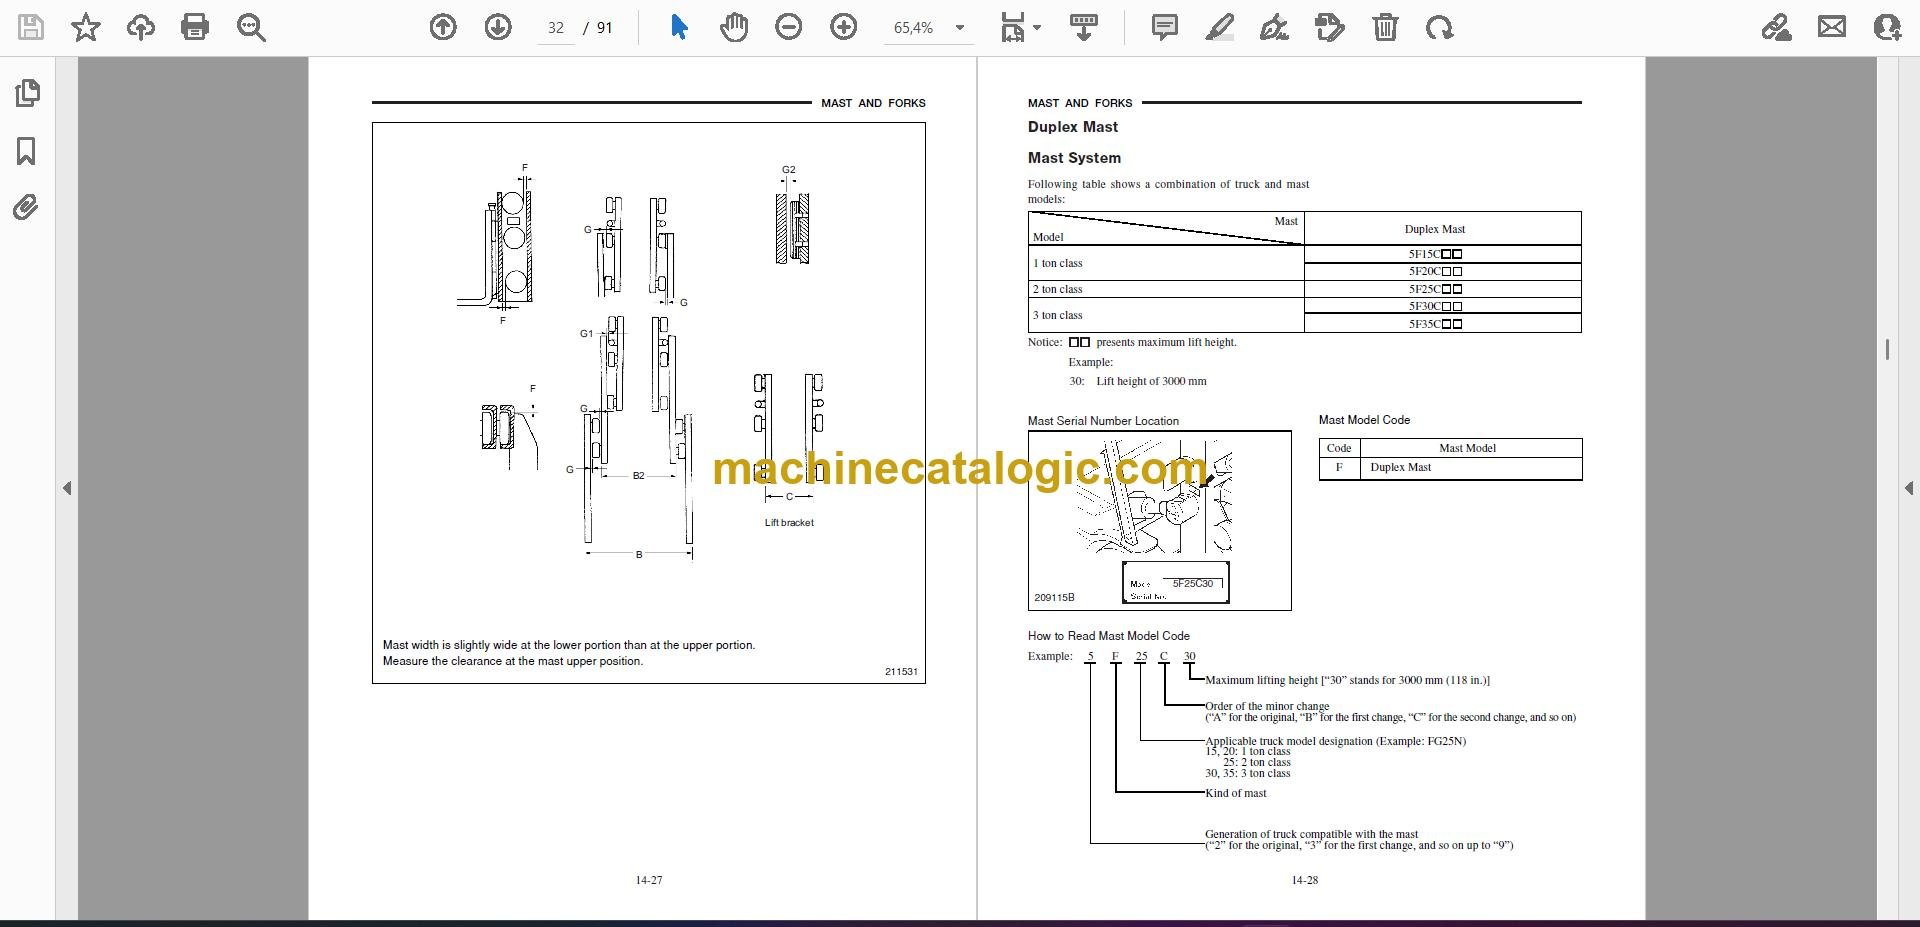Click the 'Mast System' heading

(1074, 158)
